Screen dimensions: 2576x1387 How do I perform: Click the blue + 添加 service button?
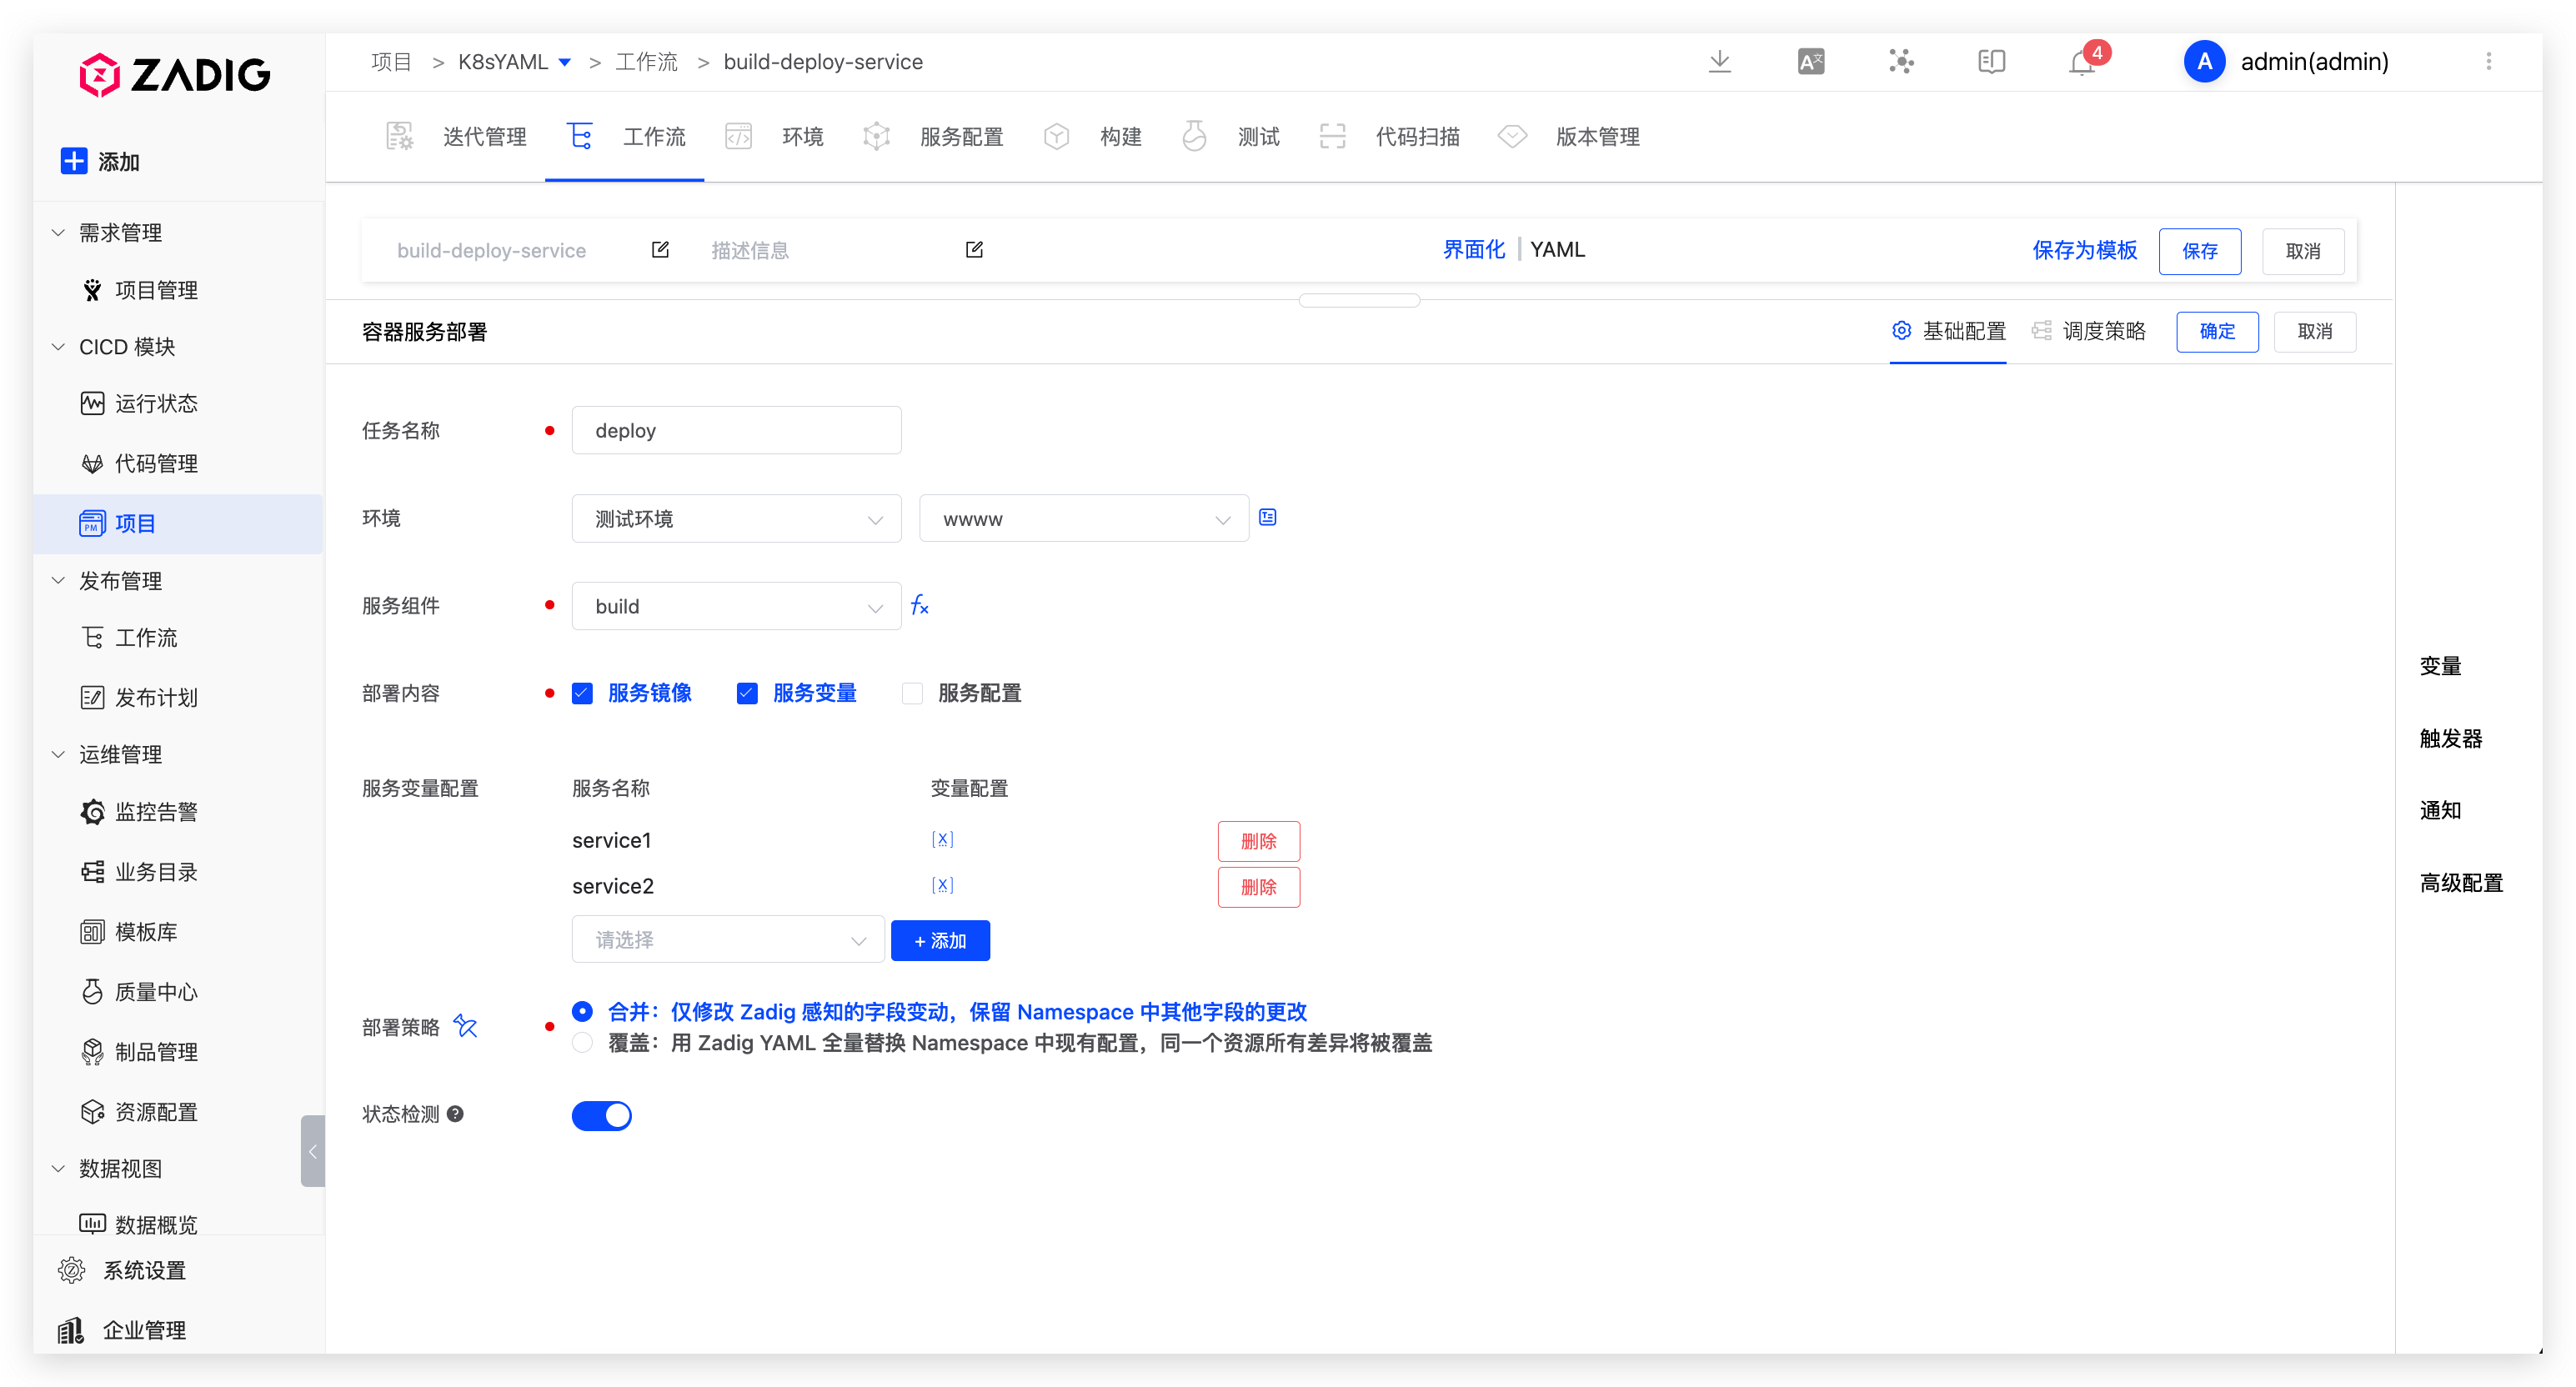(940, 940)
